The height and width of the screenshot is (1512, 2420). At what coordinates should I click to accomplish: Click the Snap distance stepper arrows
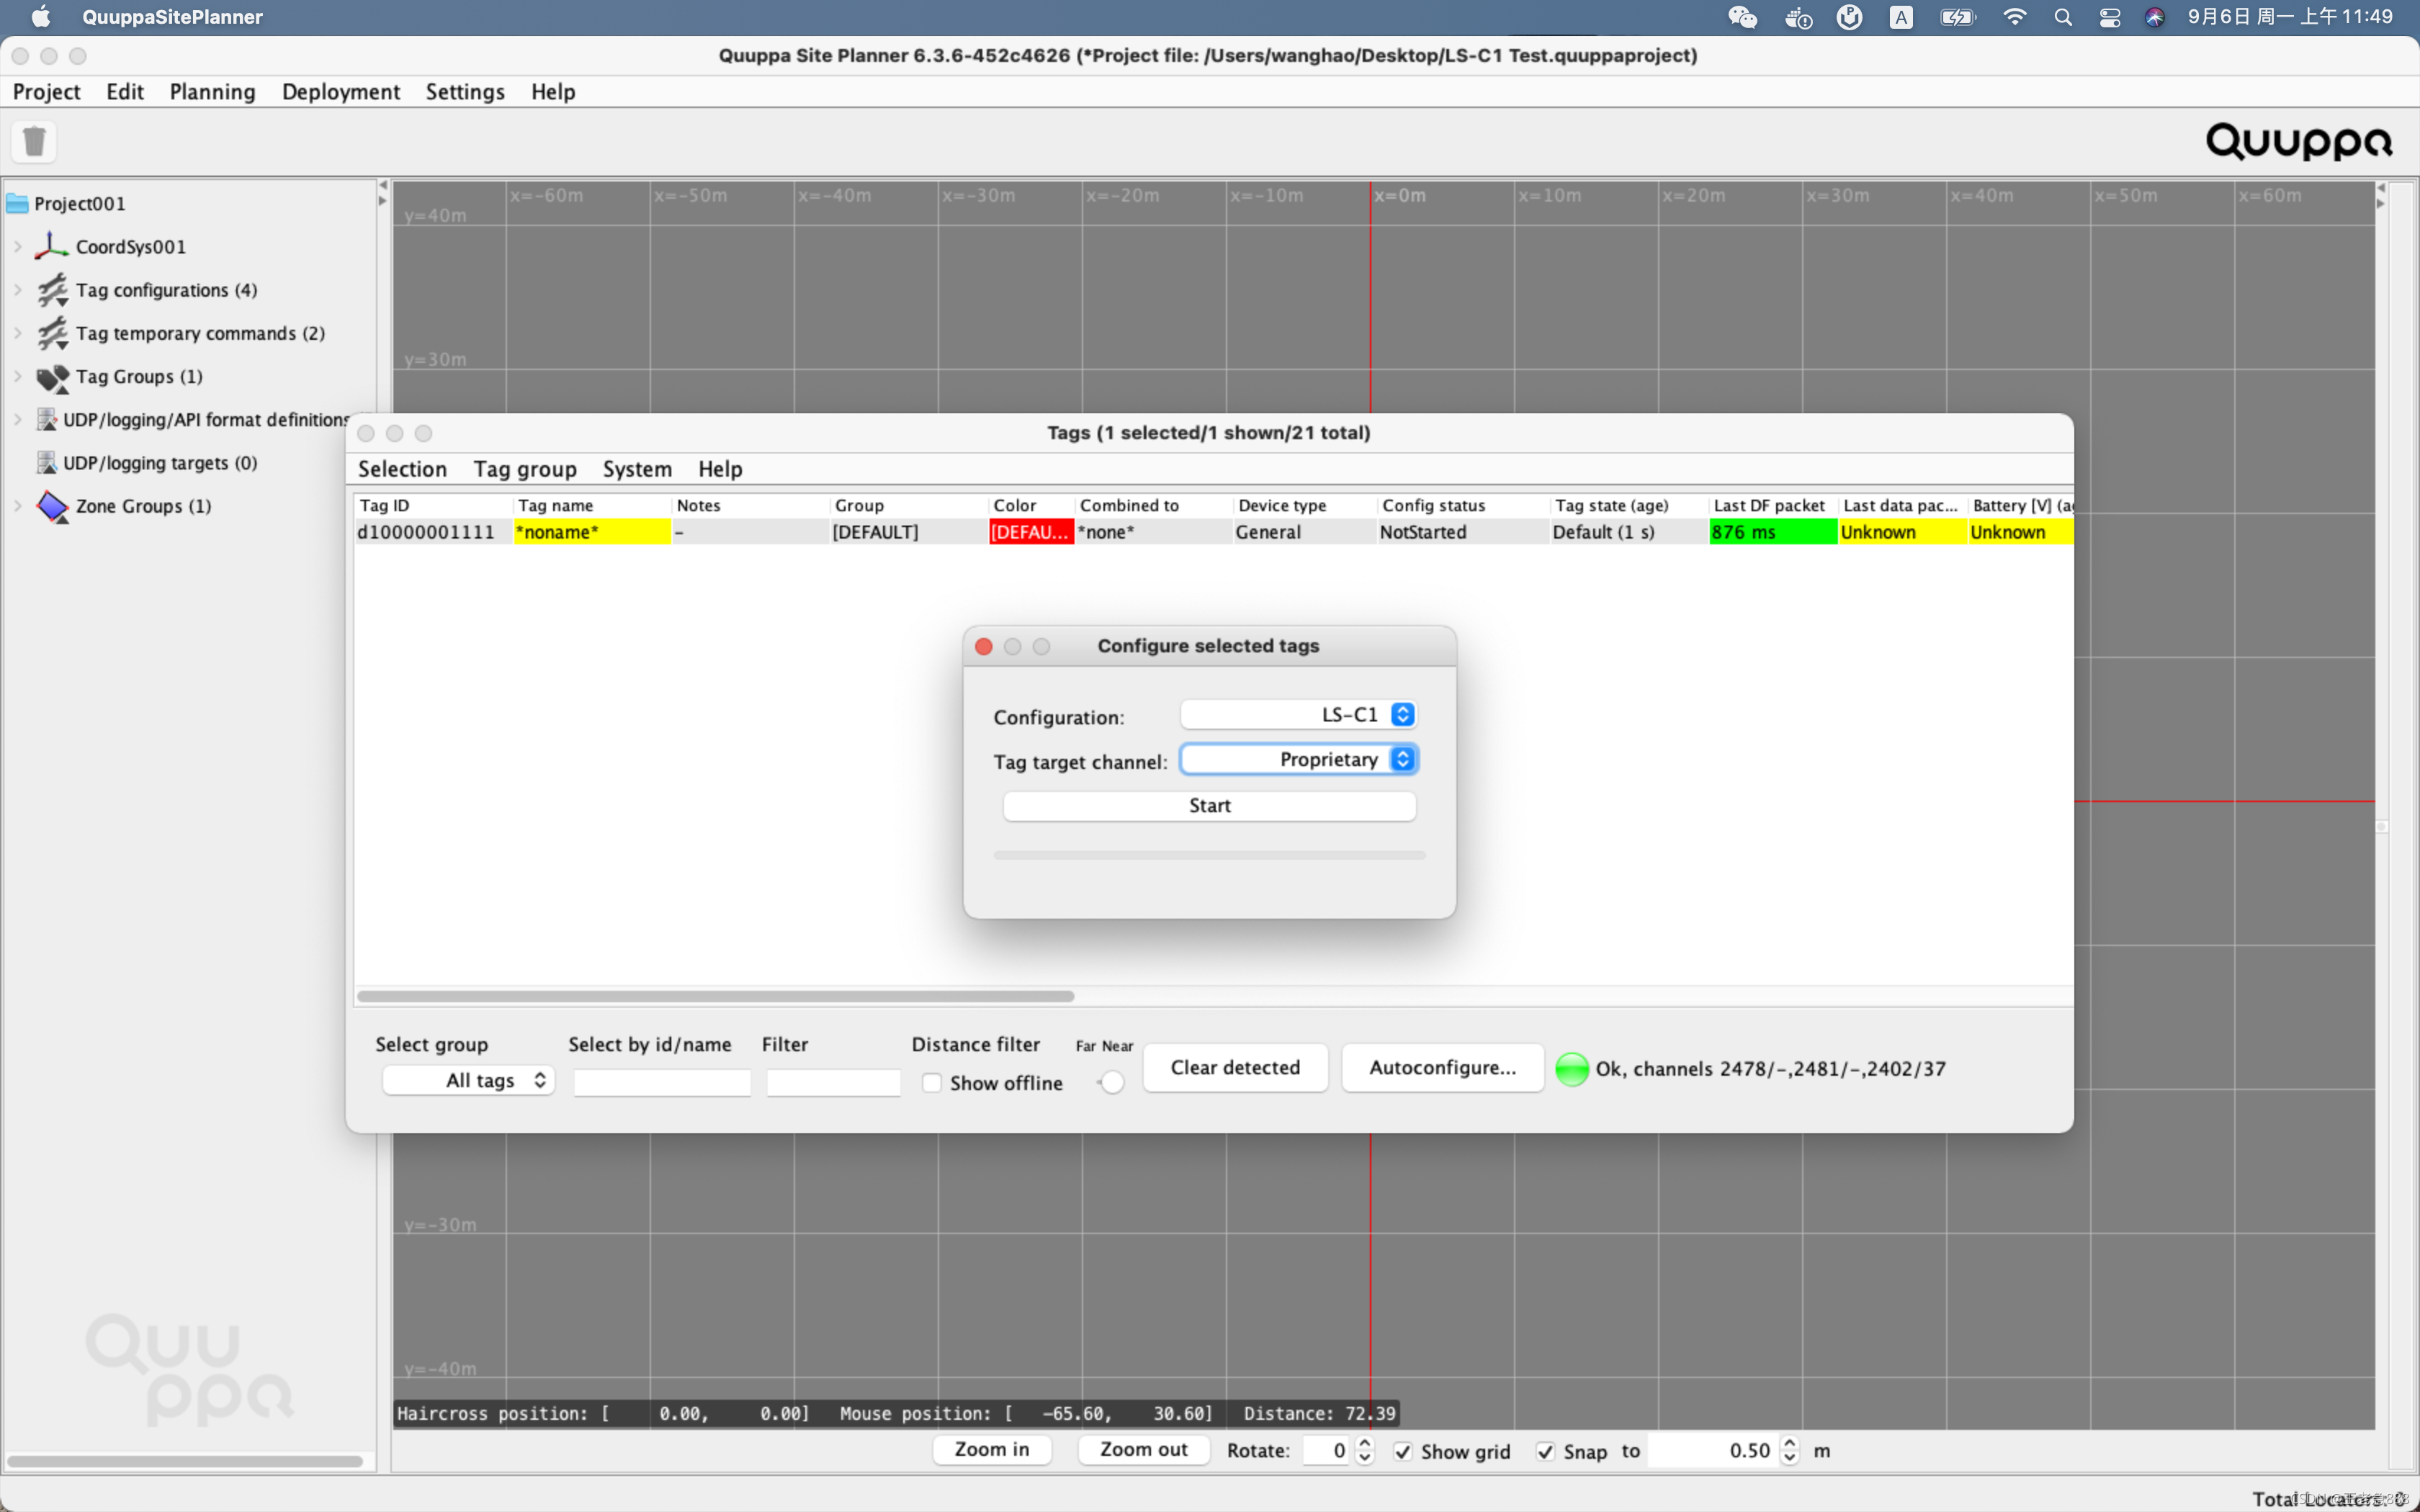coord(1790,1451)
